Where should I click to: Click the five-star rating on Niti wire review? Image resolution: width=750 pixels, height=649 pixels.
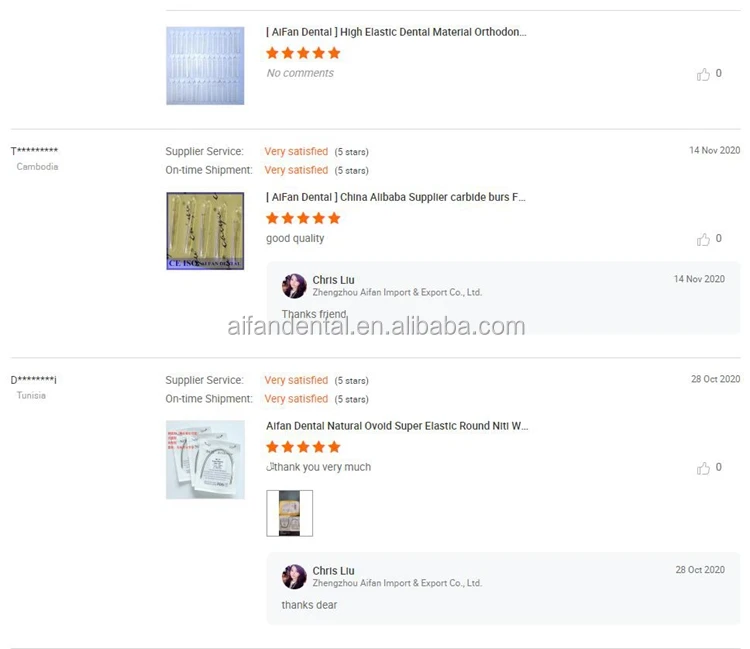pyautogui.click(x=303, y=447)
